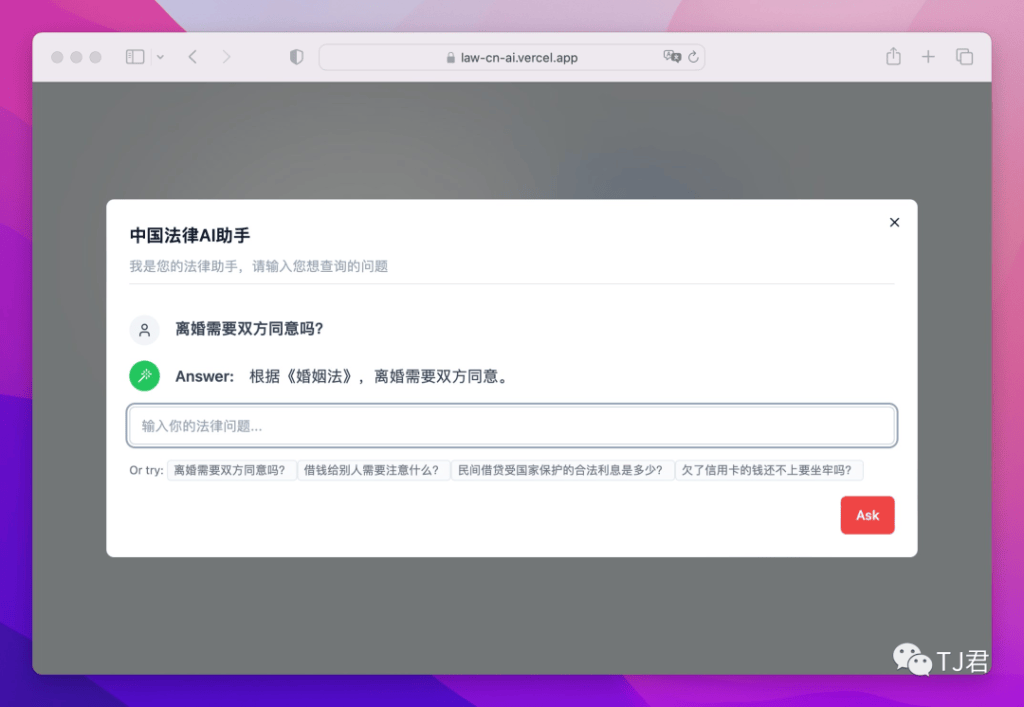Viewport: 1024px width, 707px height.
Task: Show the tab overview icon
Action: point(964,58)
